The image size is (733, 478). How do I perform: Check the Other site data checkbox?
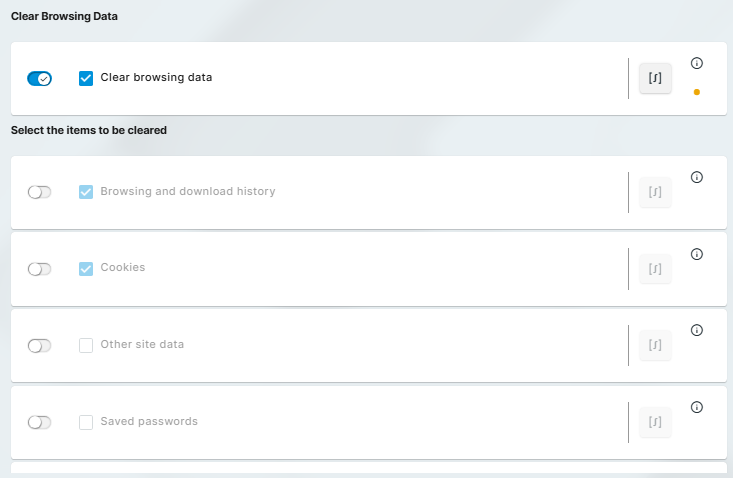click(x=86, y=345)
